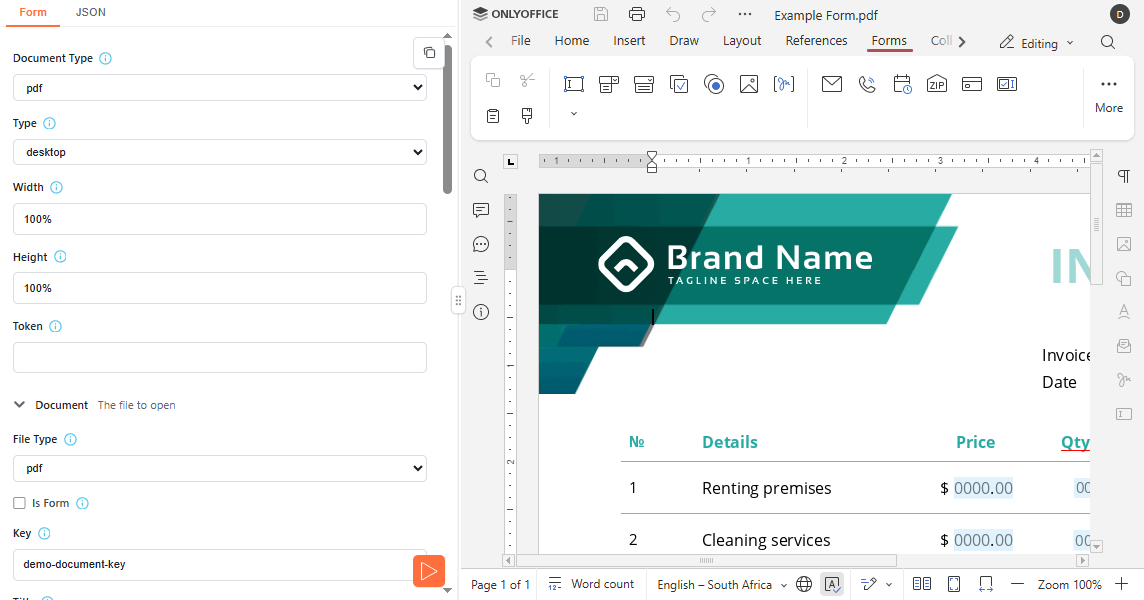Click the More toolbar button
Viewport: 1144px width, 600px height.
[1108, 94]
